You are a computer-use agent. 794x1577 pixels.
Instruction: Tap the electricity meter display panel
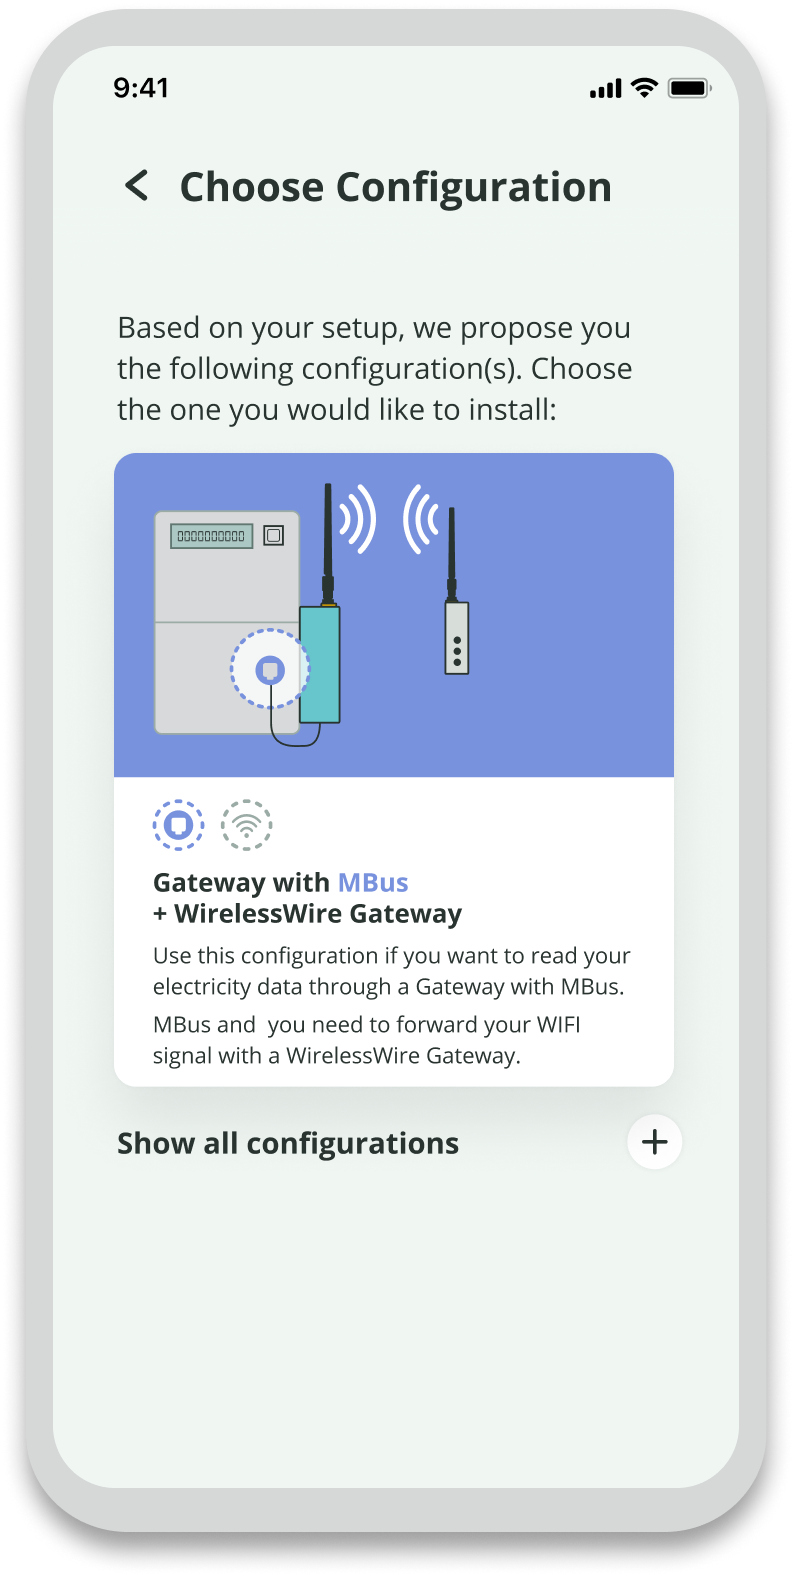[x=211, y=536]
